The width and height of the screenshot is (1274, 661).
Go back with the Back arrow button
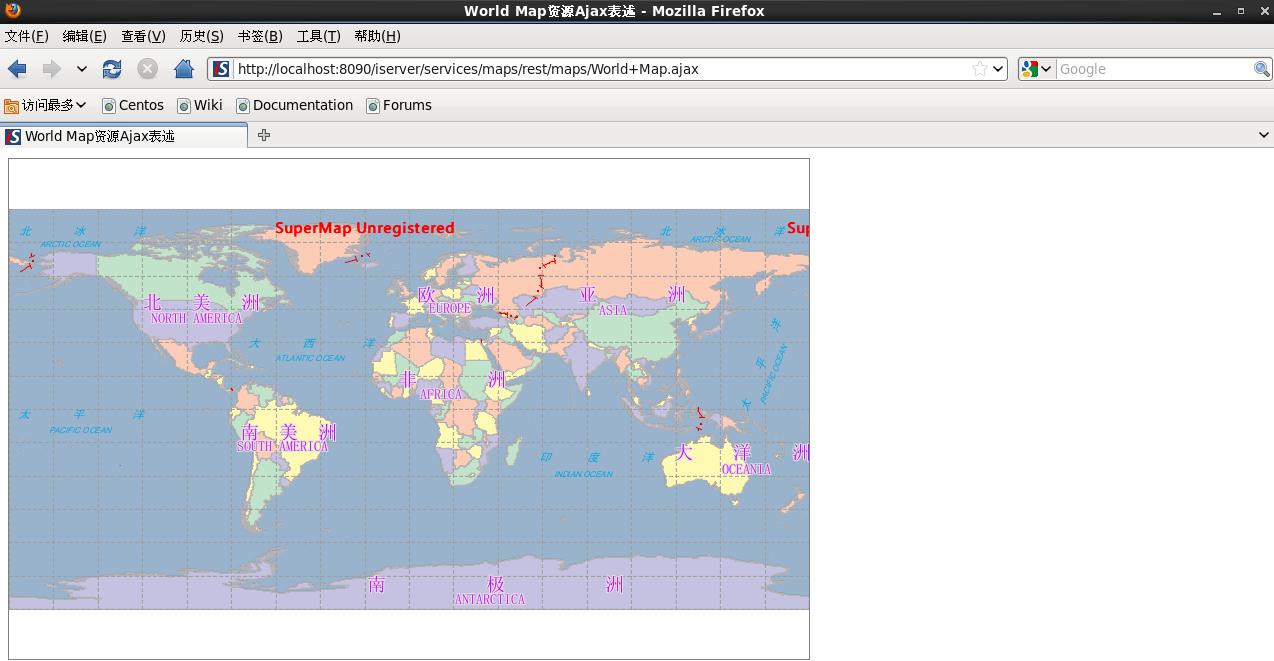(17, 69)
